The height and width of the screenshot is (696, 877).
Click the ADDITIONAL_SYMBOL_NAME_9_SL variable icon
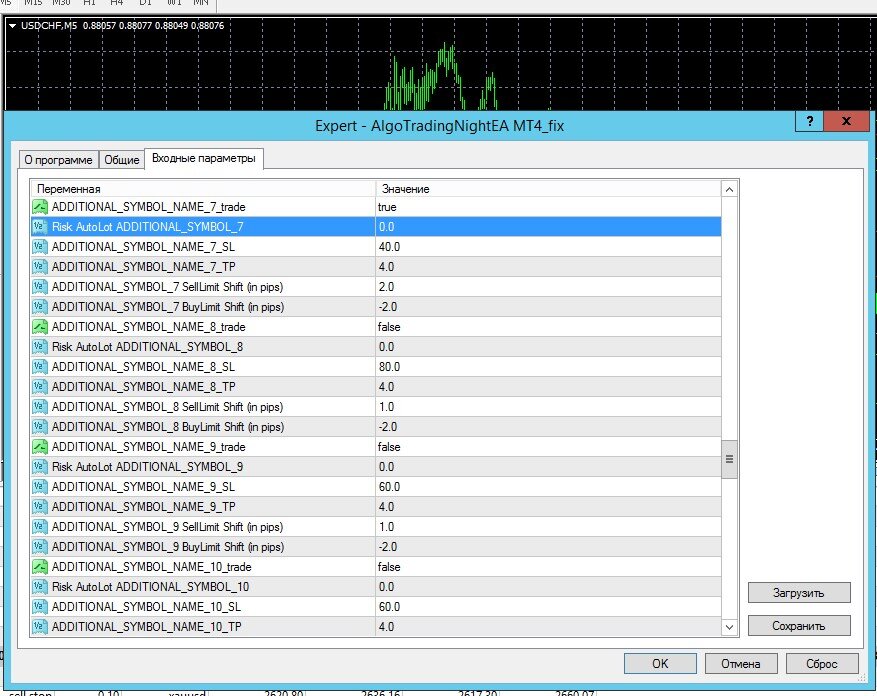click(x=40, y=487)
